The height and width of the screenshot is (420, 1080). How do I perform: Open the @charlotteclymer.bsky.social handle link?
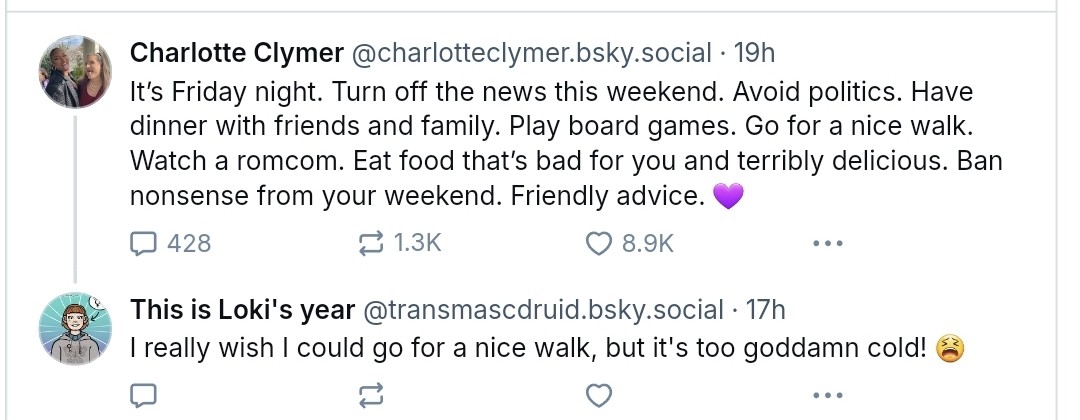pos(529,52)
